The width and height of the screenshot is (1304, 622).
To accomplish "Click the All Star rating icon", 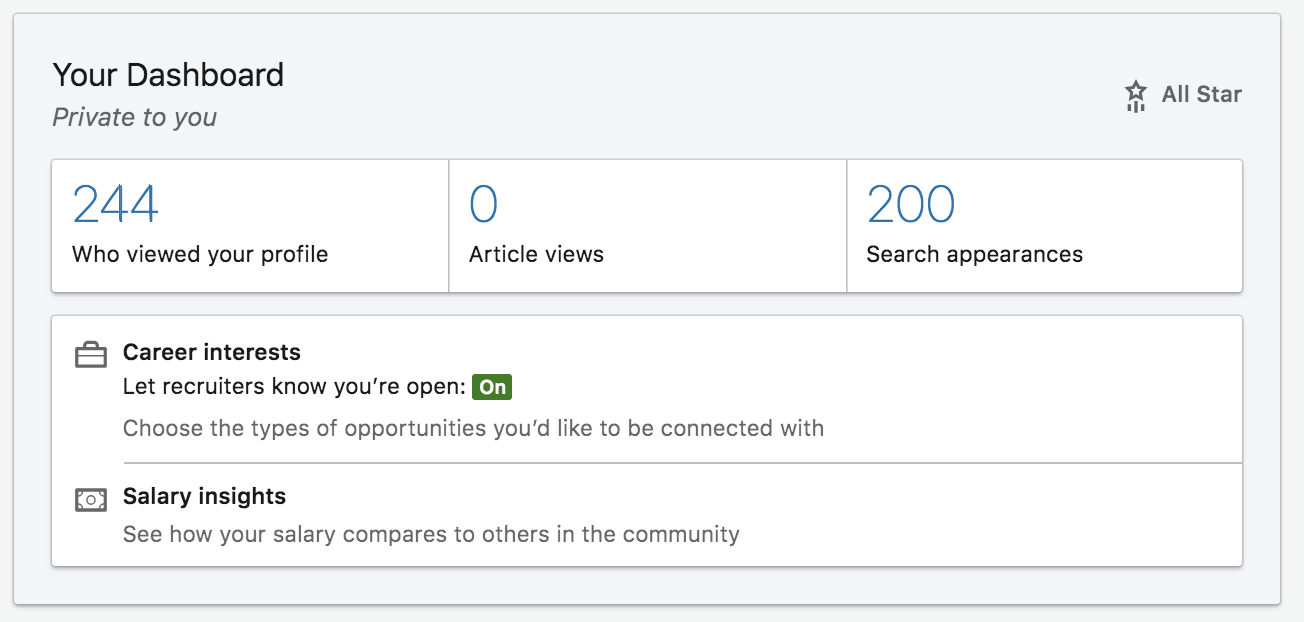I will click(x=1135, y=96).
